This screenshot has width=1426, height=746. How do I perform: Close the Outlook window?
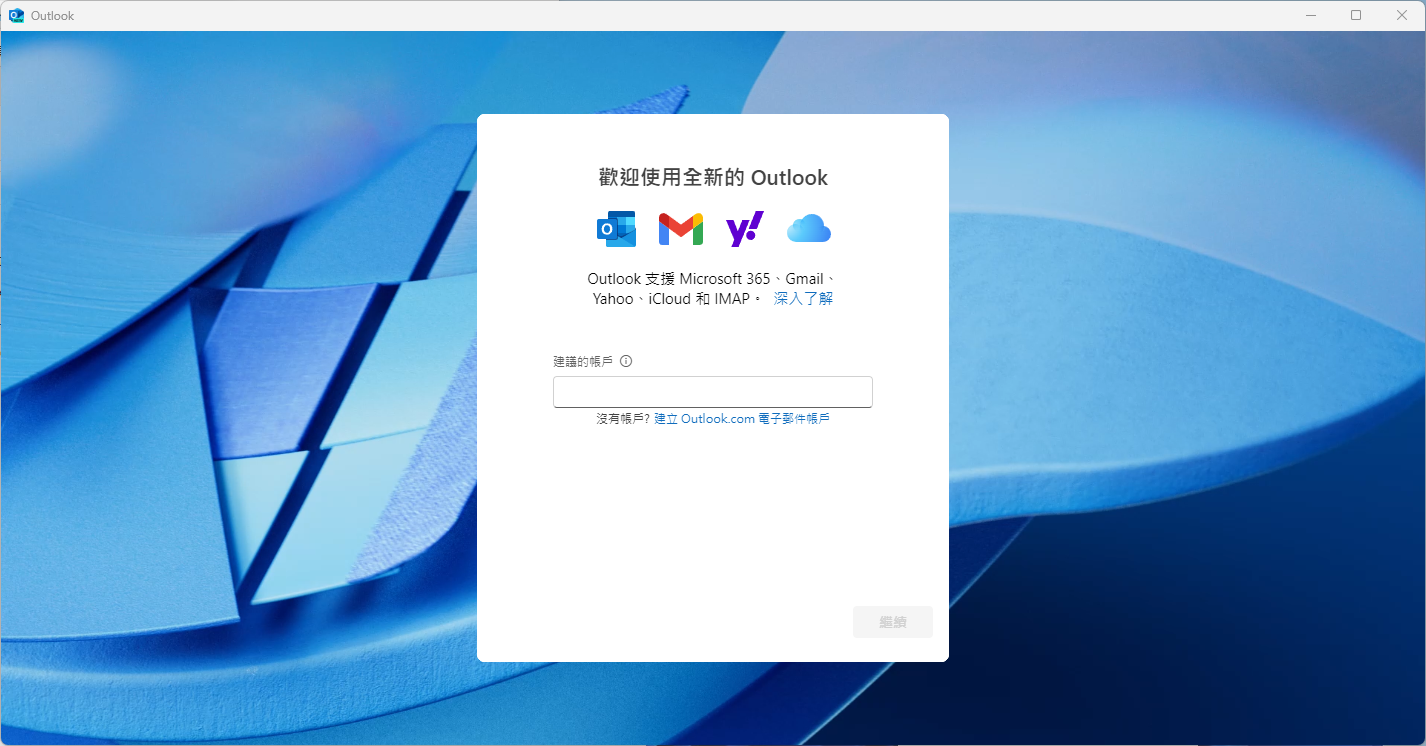click(x=1402, y=15)
